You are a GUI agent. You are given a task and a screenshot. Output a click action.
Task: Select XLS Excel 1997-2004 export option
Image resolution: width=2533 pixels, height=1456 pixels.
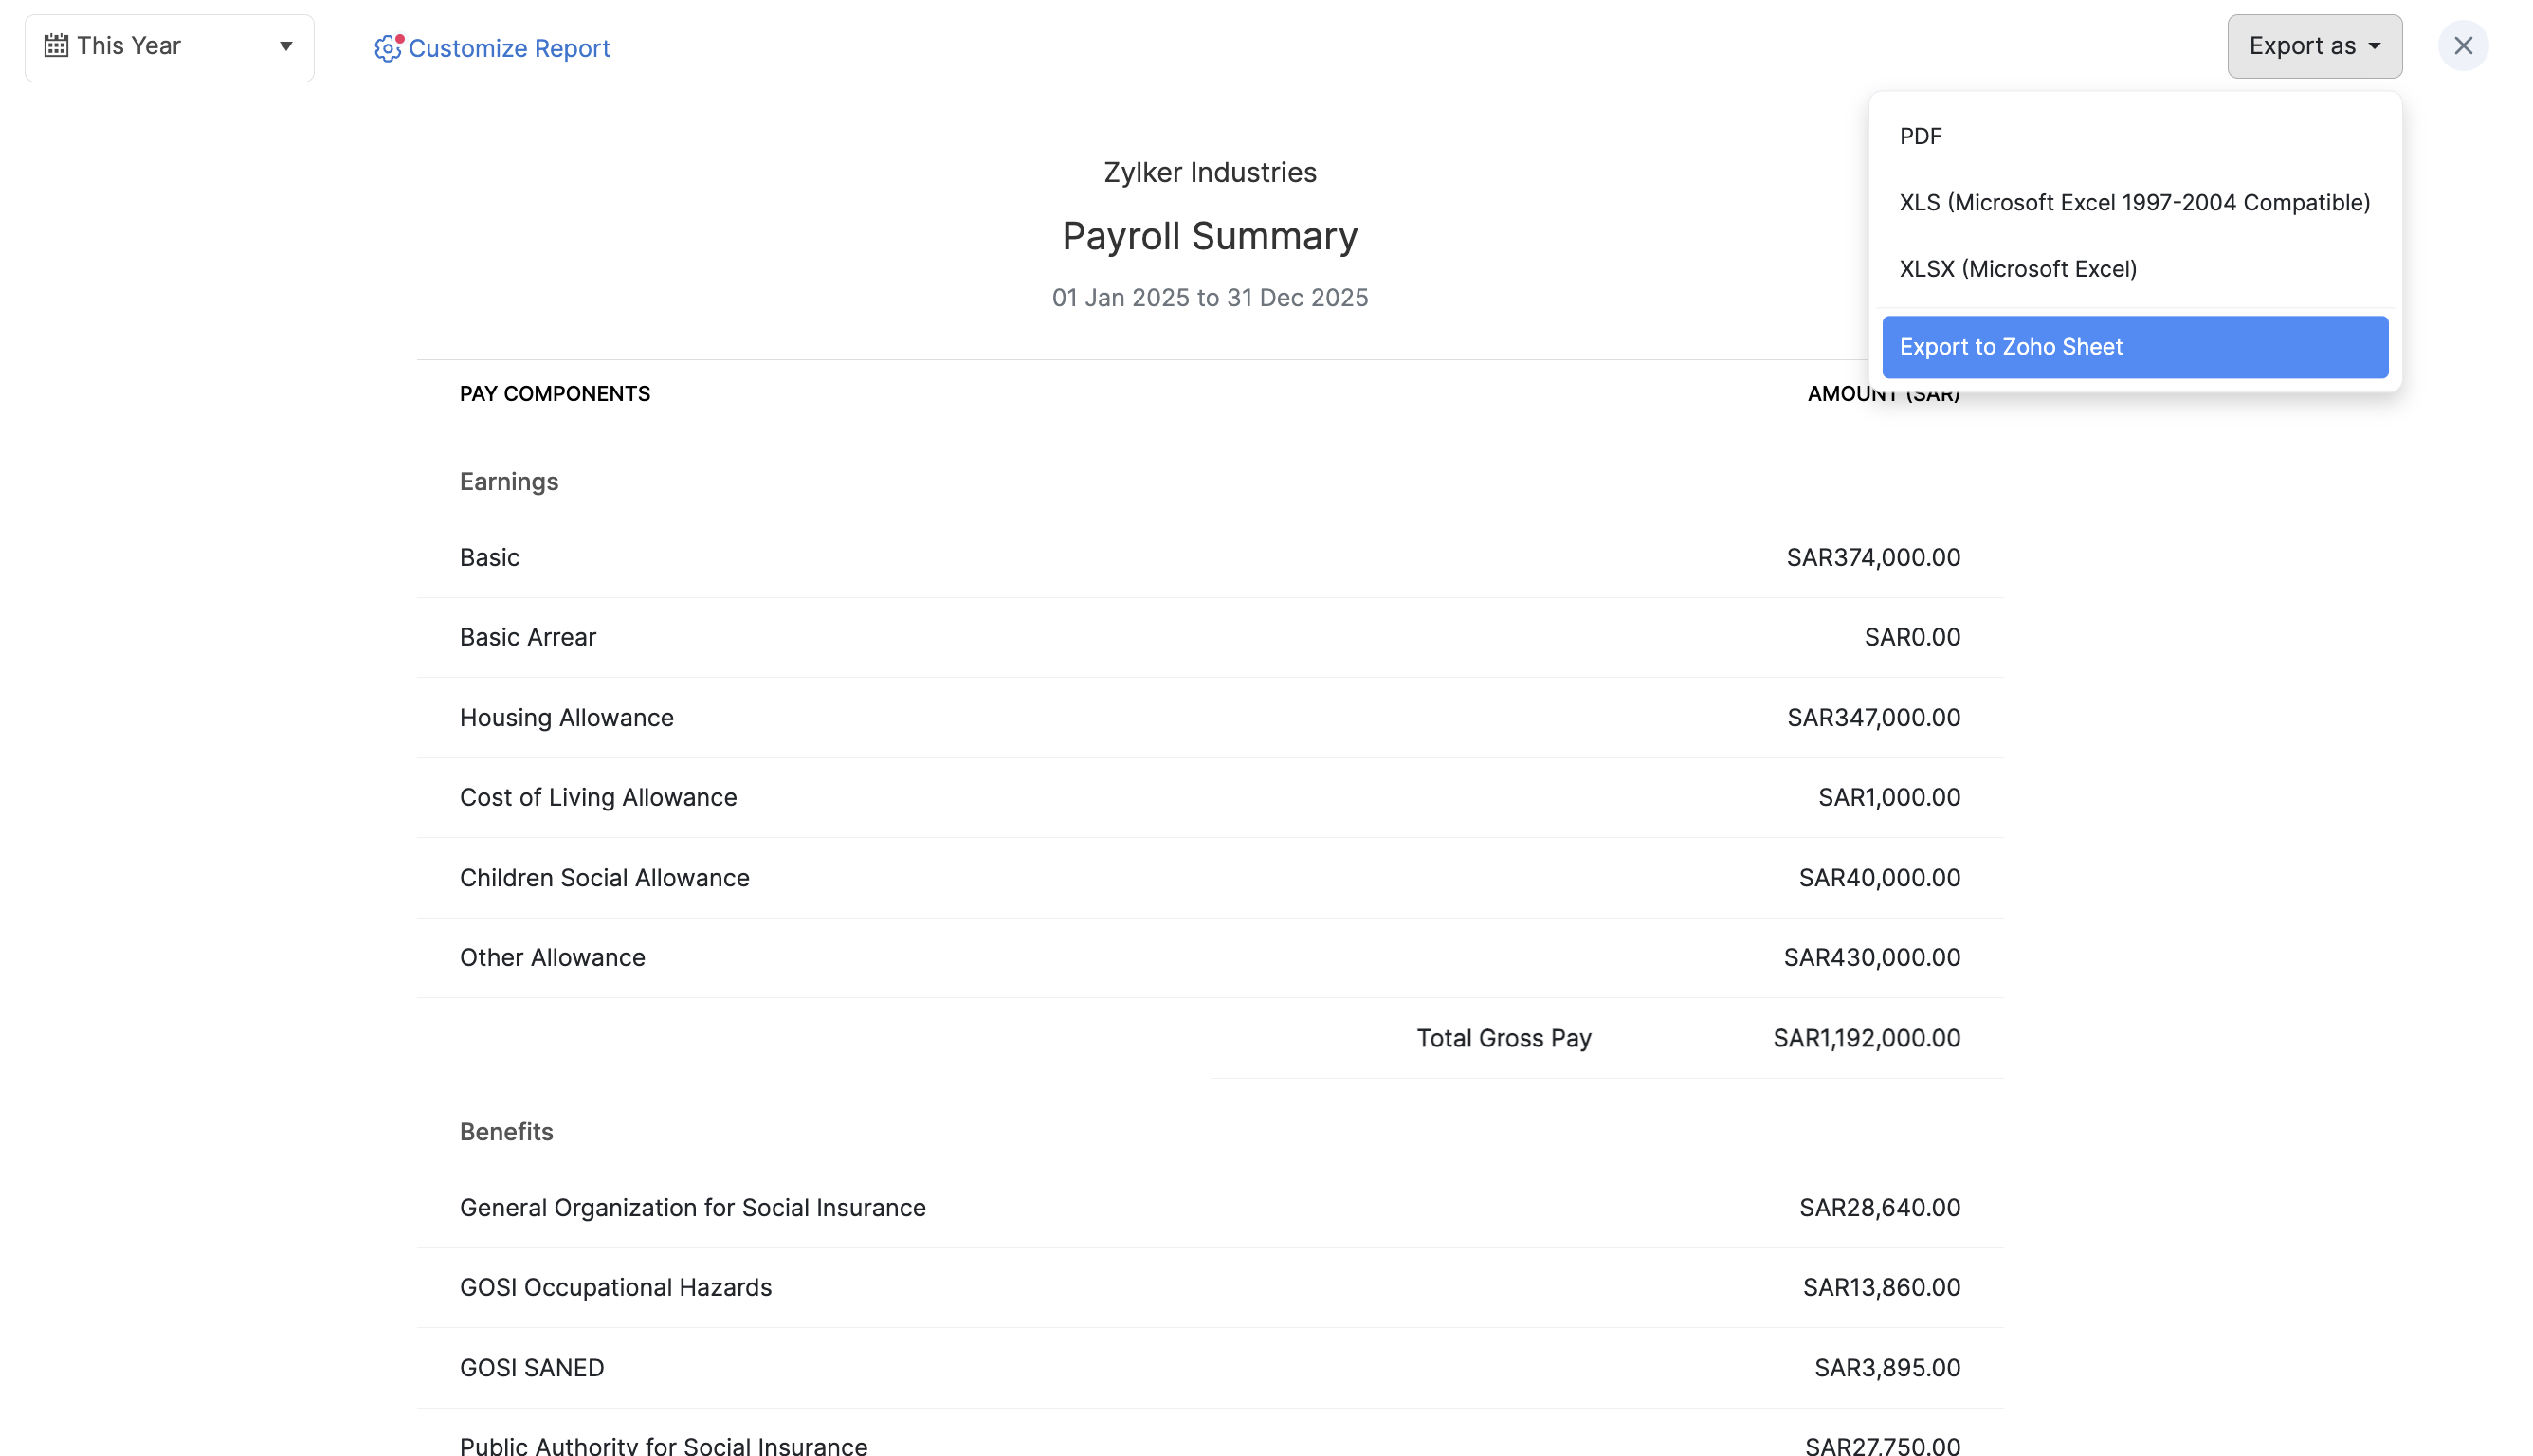point(2134,202)
